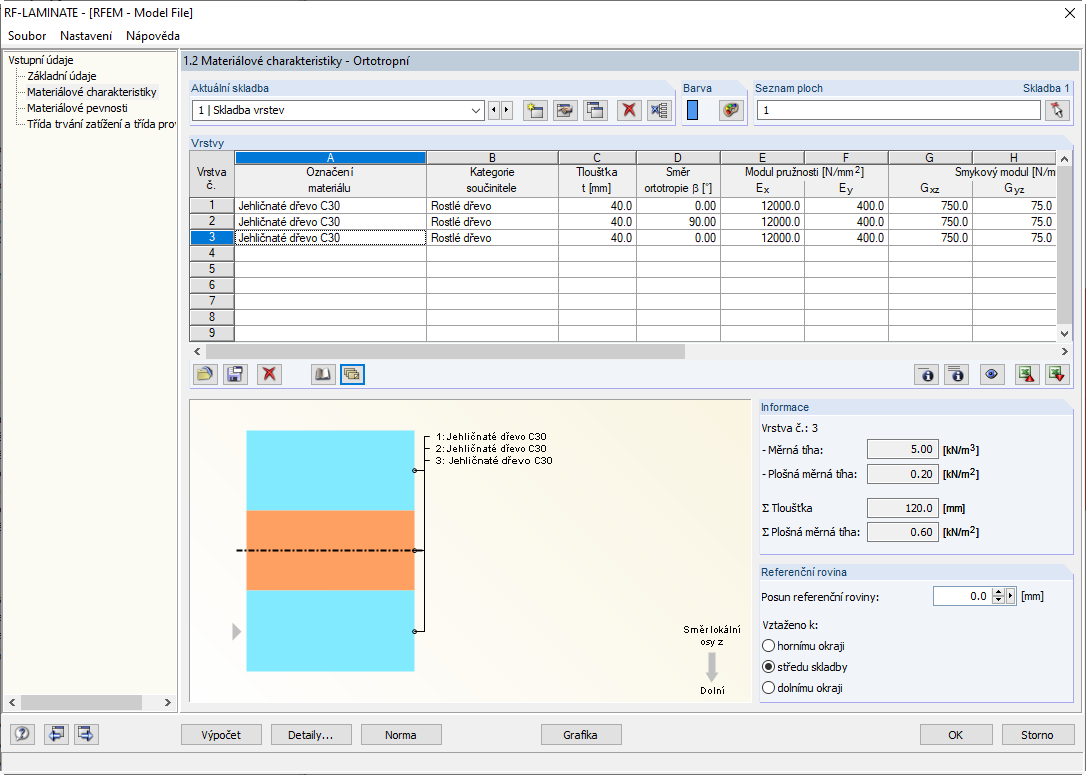Click the Měrná tíha 5.00 value field
Screen dimensions: 1086x775
[902, 449]
